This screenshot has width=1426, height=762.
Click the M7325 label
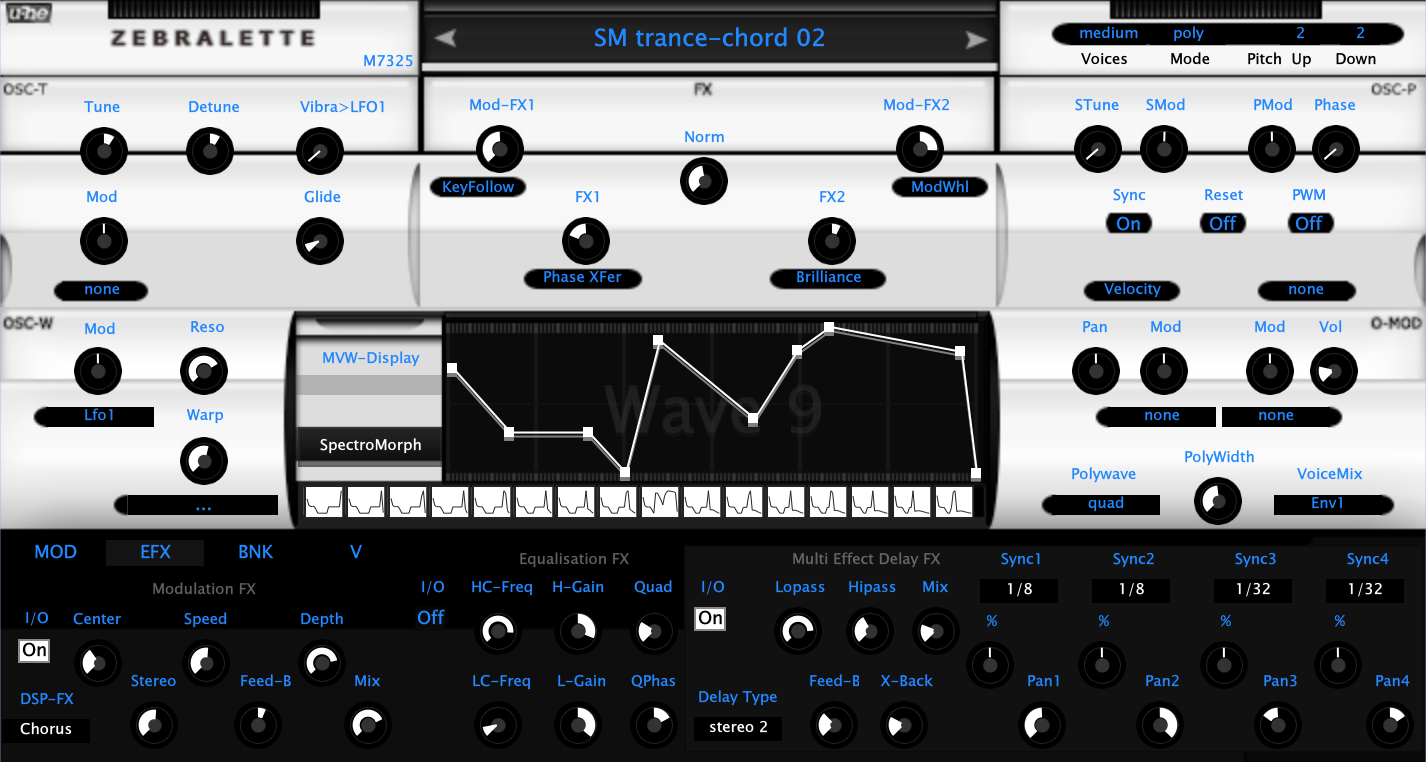tap(388, 61)
